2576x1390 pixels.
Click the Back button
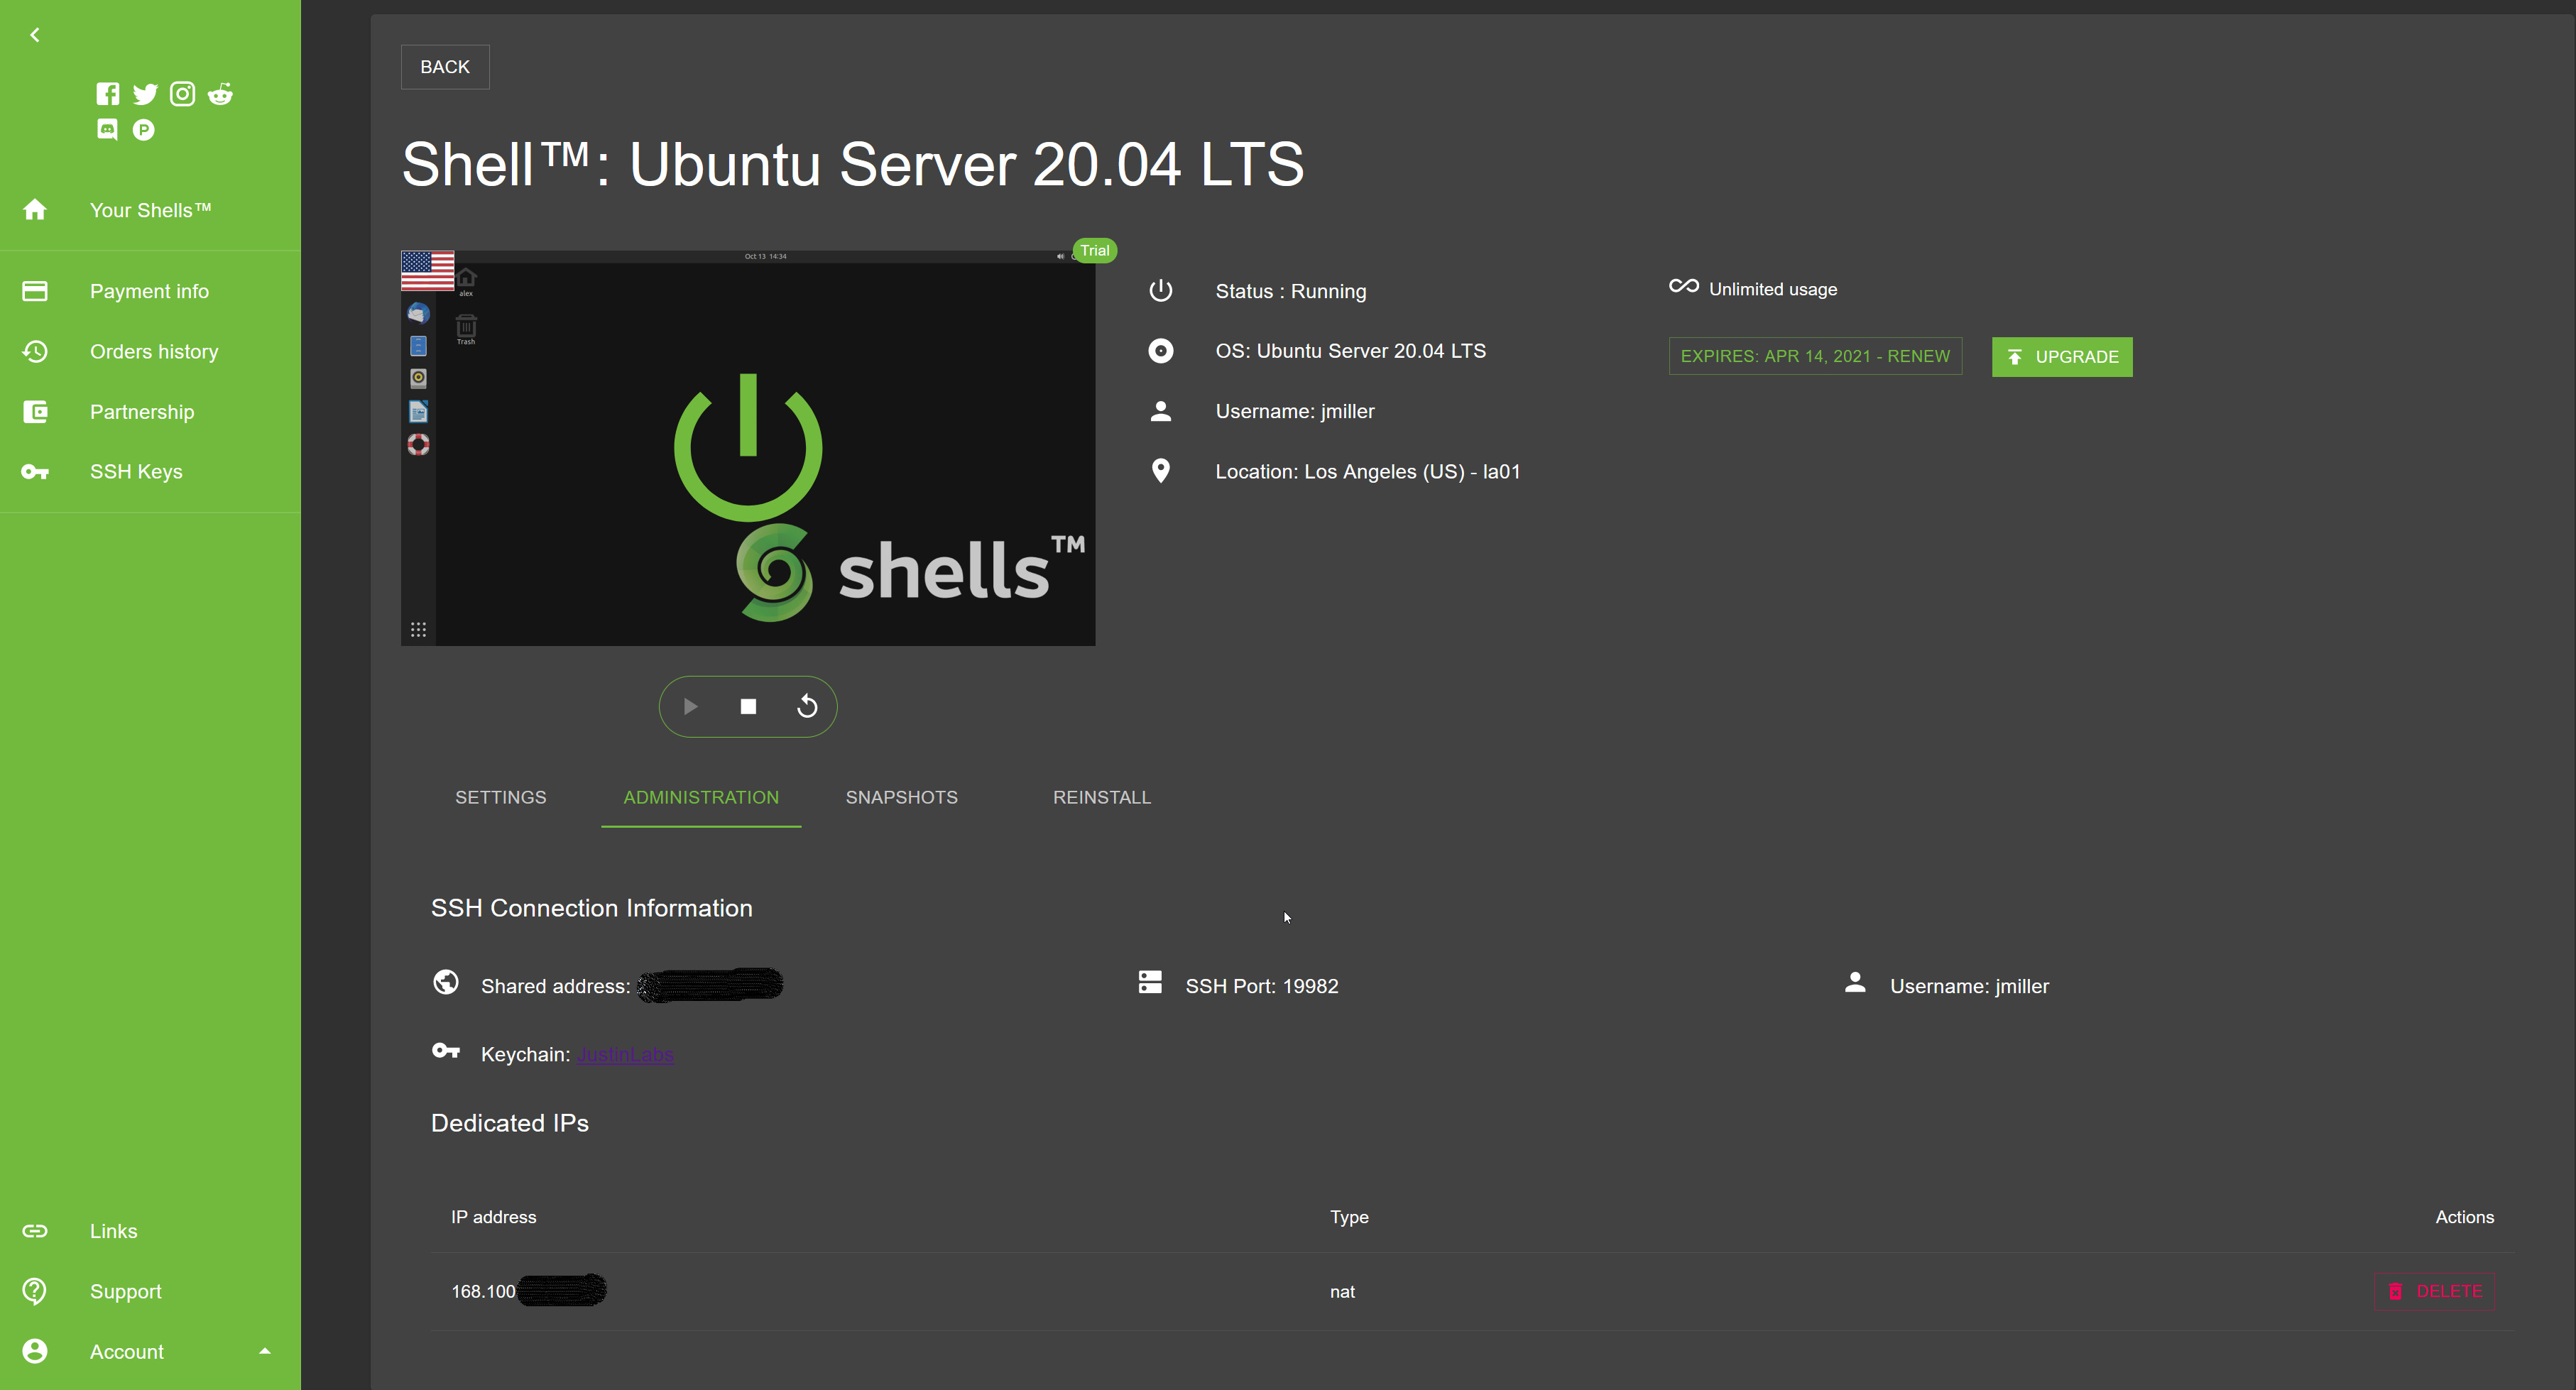(445, 67)
